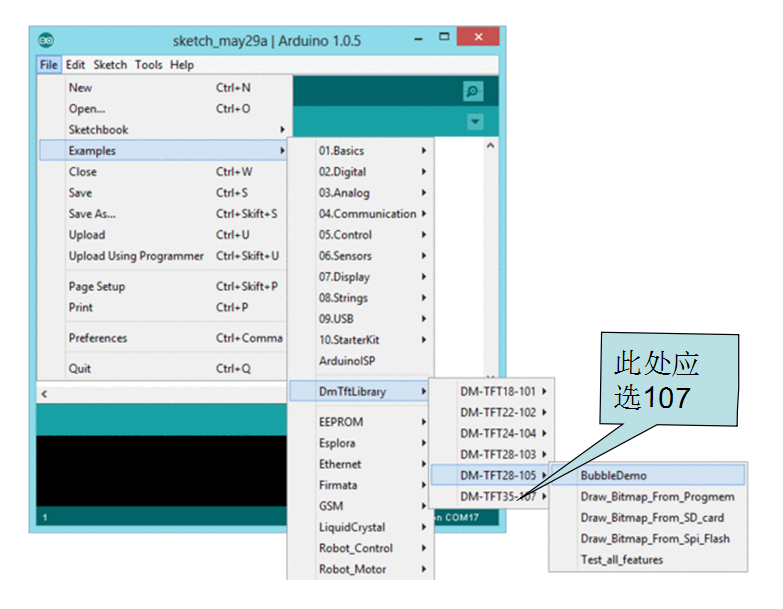Select Draw_Bitmap_From_Progmem example

[648, 497]
